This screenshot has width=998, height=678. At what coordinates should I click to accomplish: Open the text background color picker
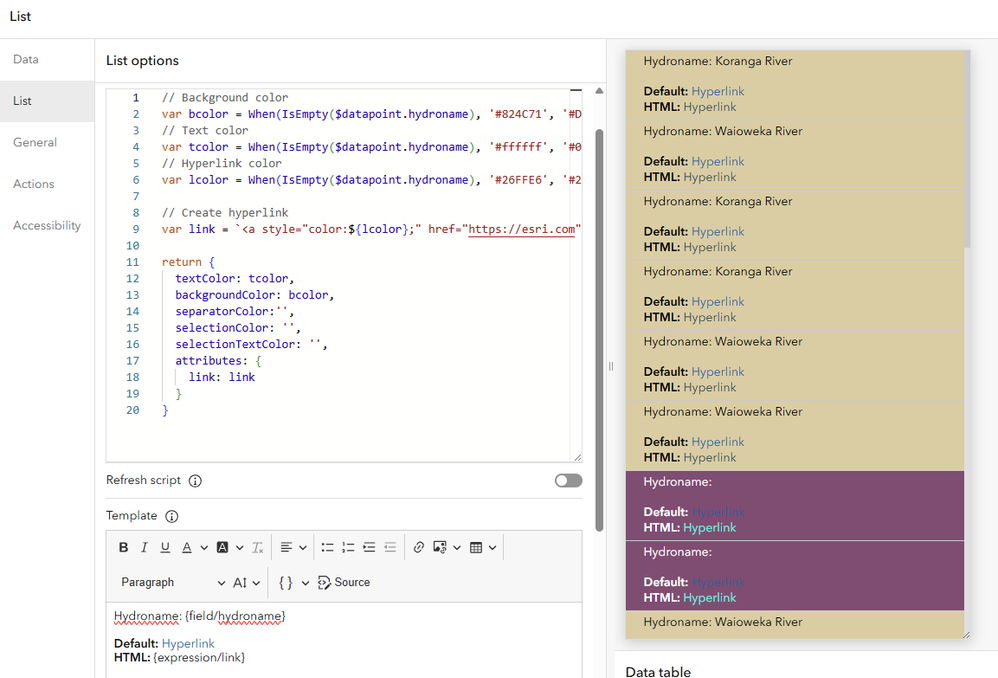[x=222, y=547]
